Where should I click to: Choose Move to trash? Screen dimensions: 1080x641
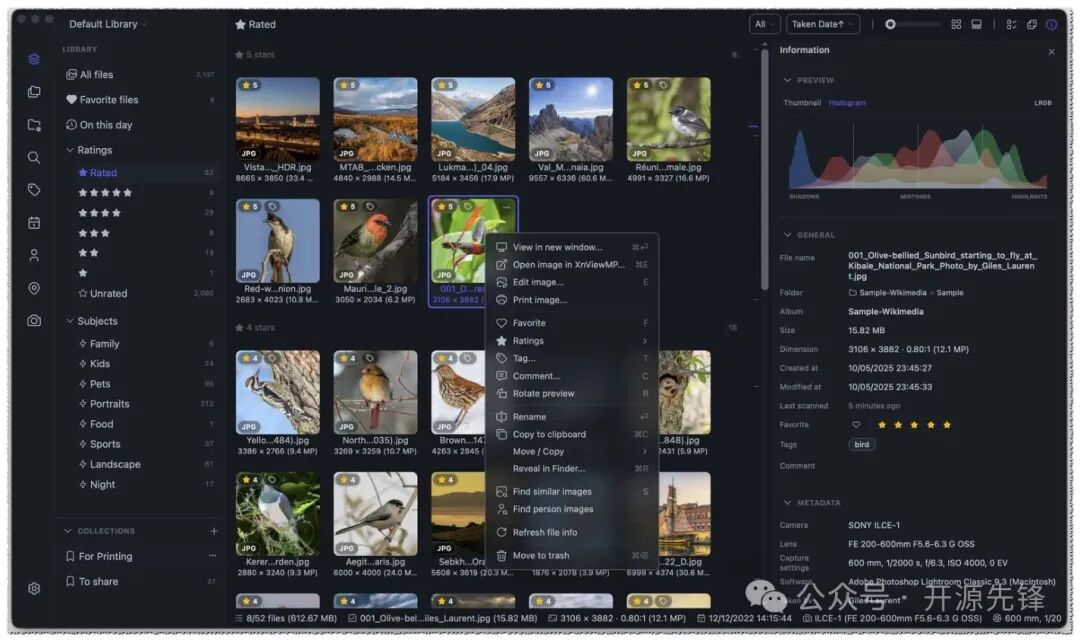tap(572, 556)
